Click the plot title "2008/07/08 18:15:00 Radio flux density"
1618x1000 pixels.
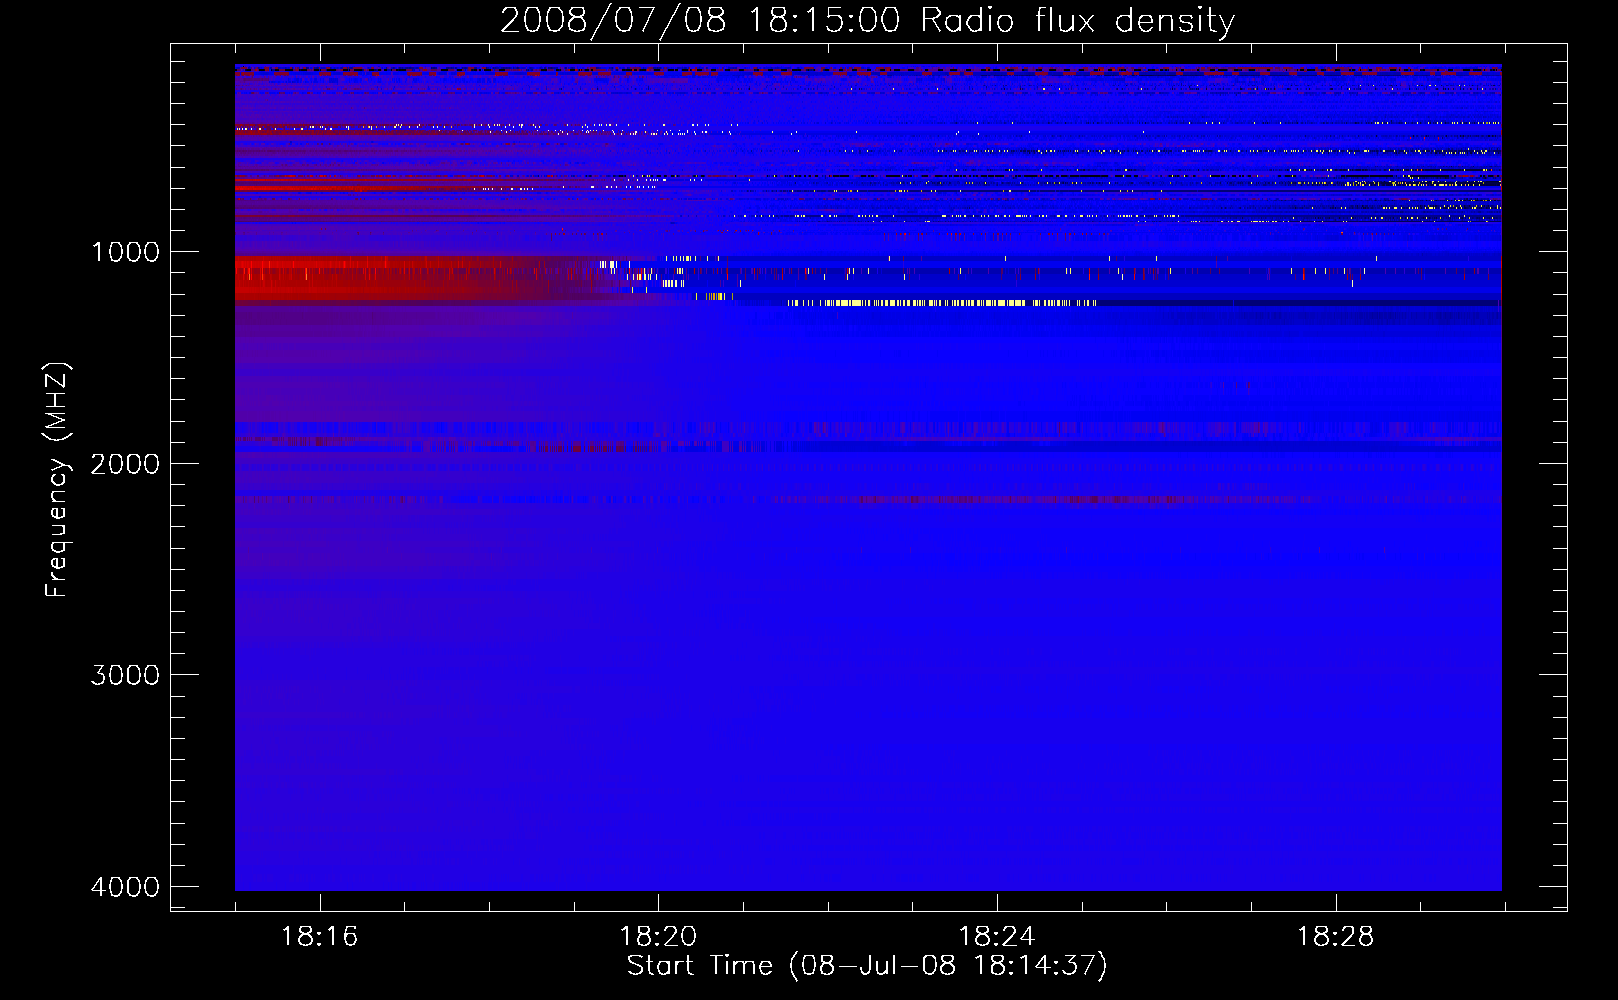point(867,20)
